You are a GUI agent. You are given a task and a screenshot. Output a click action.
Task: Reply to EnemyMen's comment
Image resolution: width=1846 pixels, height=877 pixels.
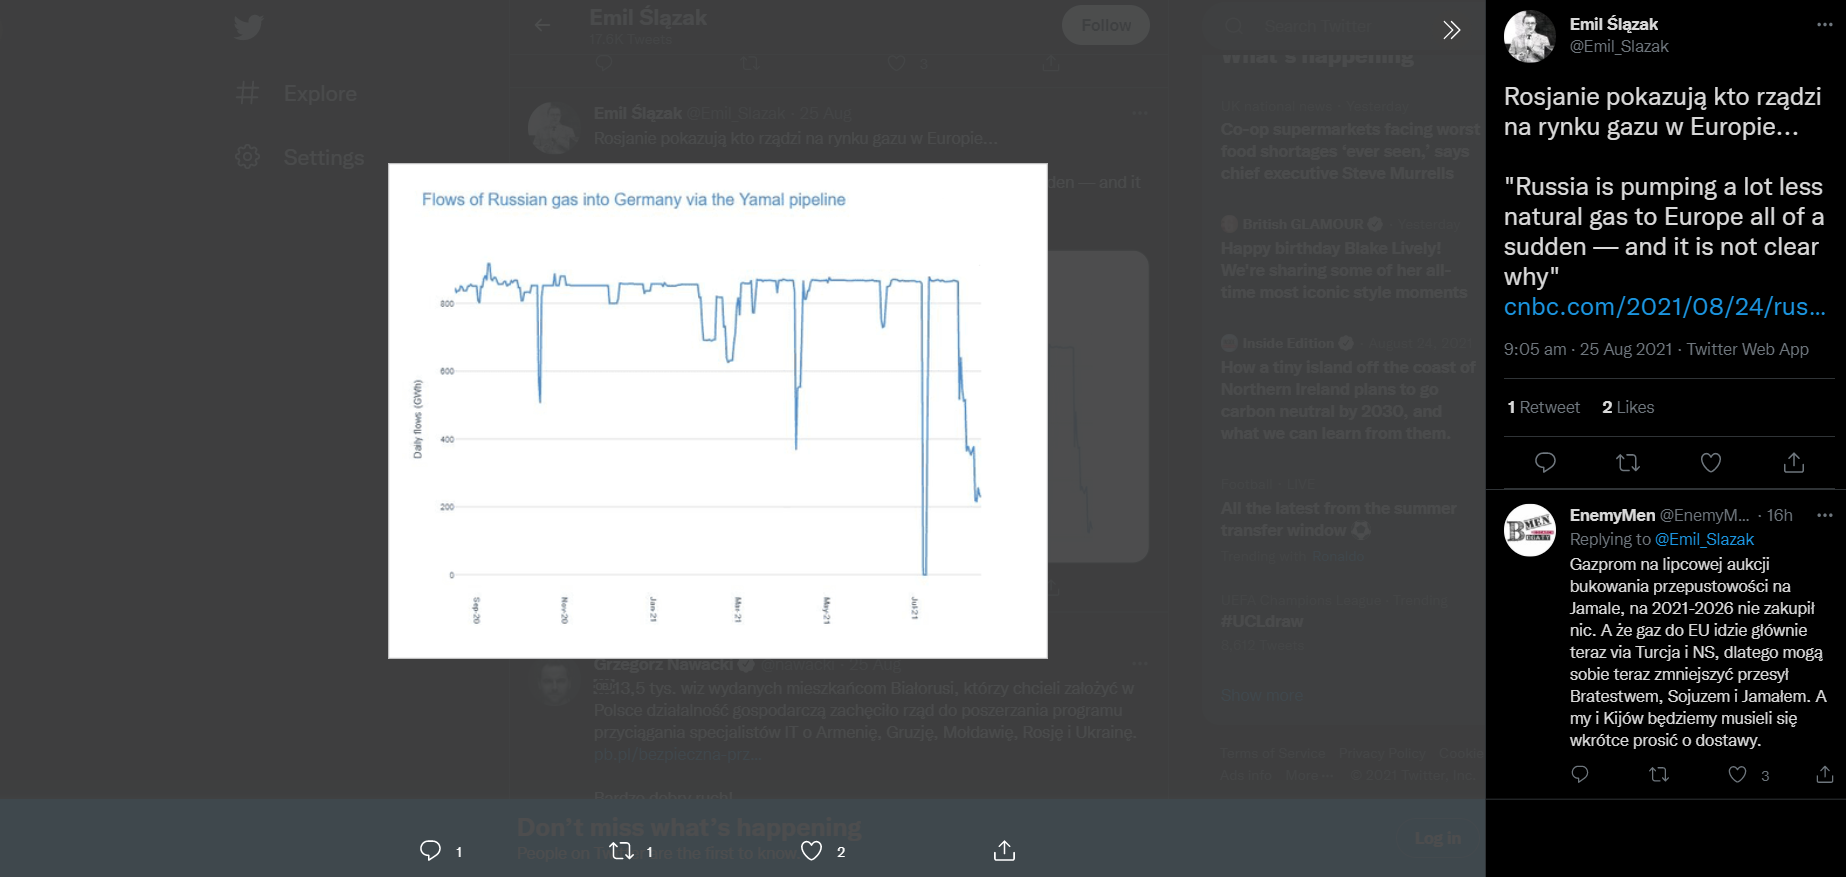click(x=1580, y=774)
